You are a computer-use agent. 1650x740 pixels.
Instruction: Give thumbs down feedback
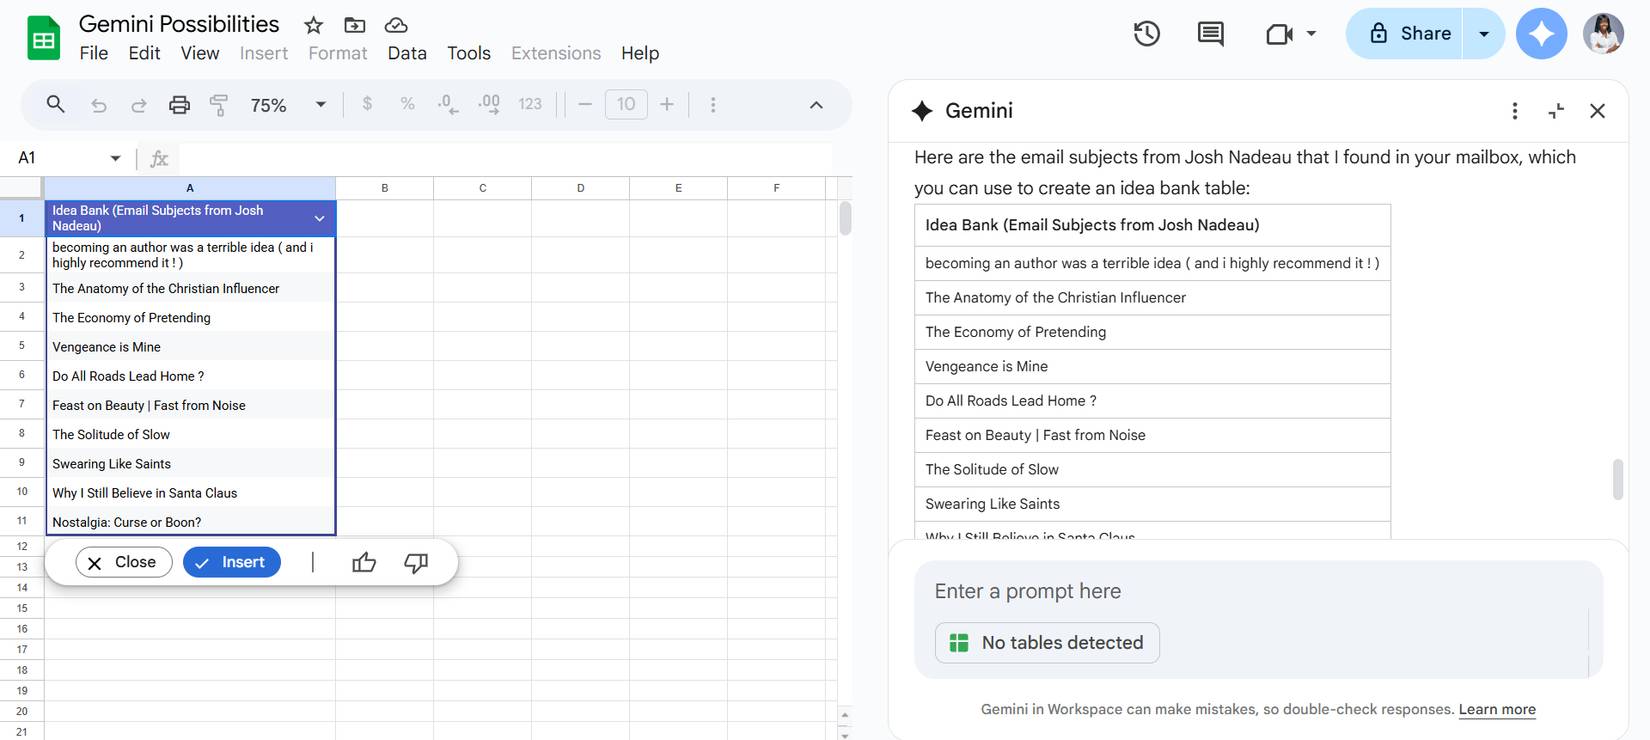pyautogui.click(x=416, y=562)
